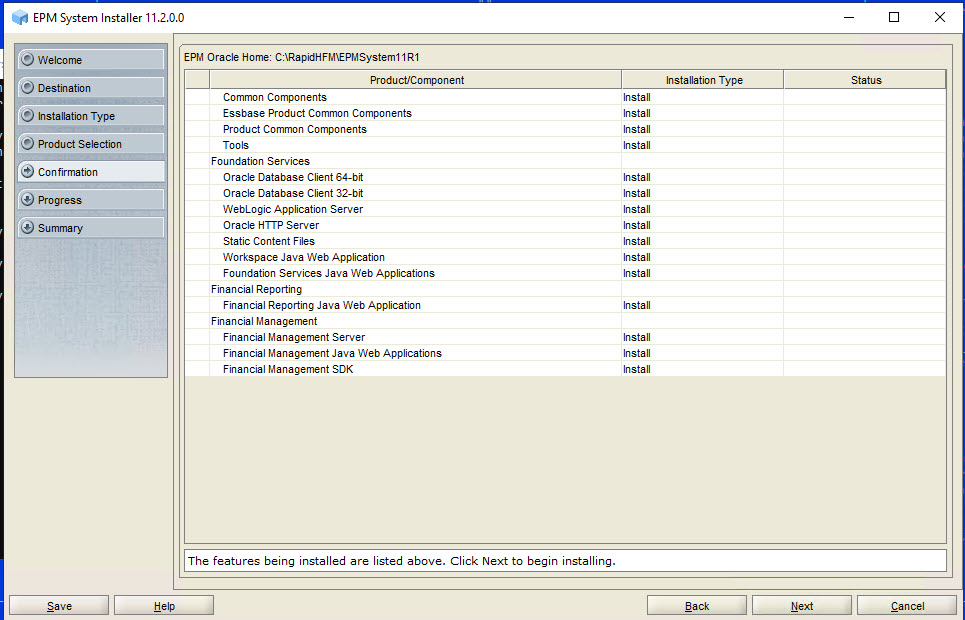
Task: Select the Financial Management Server row
Action: [x=565, y=337]
